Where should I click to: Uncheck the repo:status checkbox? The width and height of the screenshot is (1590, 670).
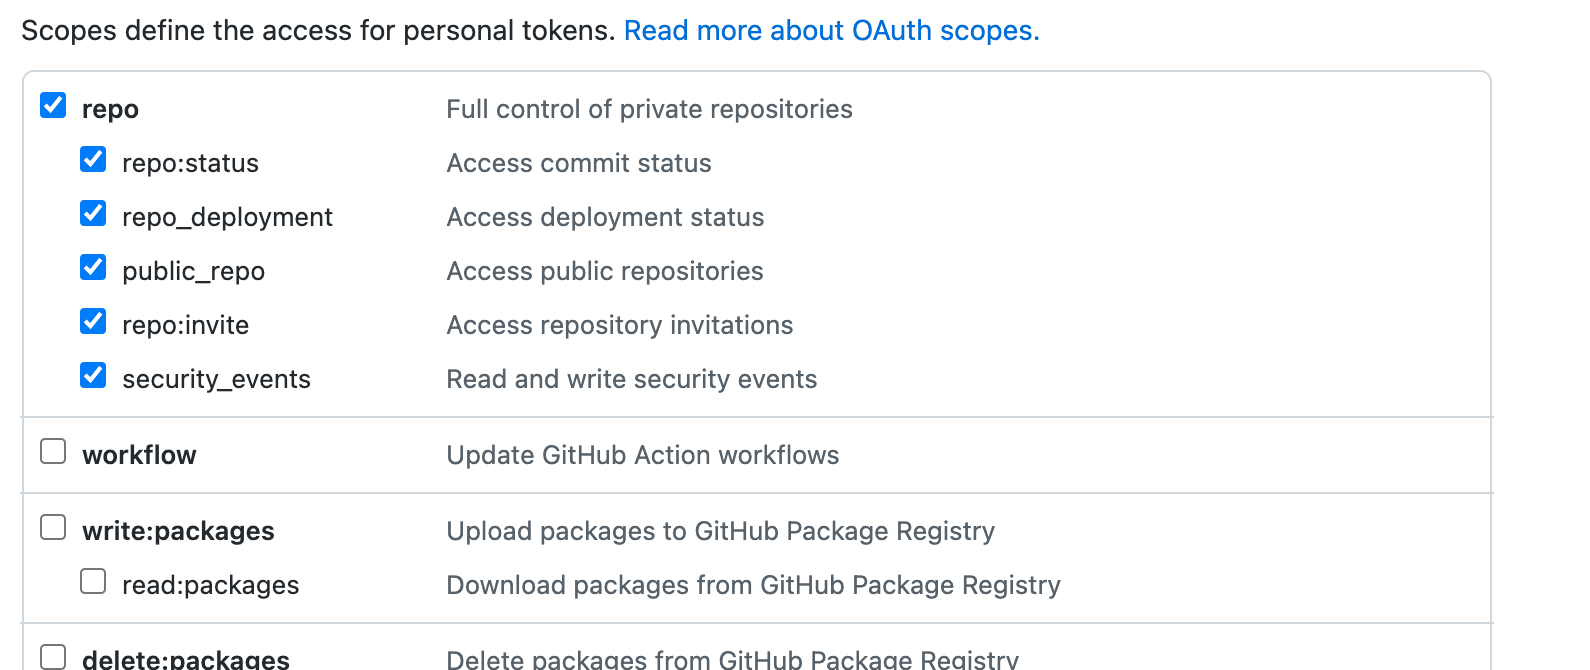pos(93,159)
